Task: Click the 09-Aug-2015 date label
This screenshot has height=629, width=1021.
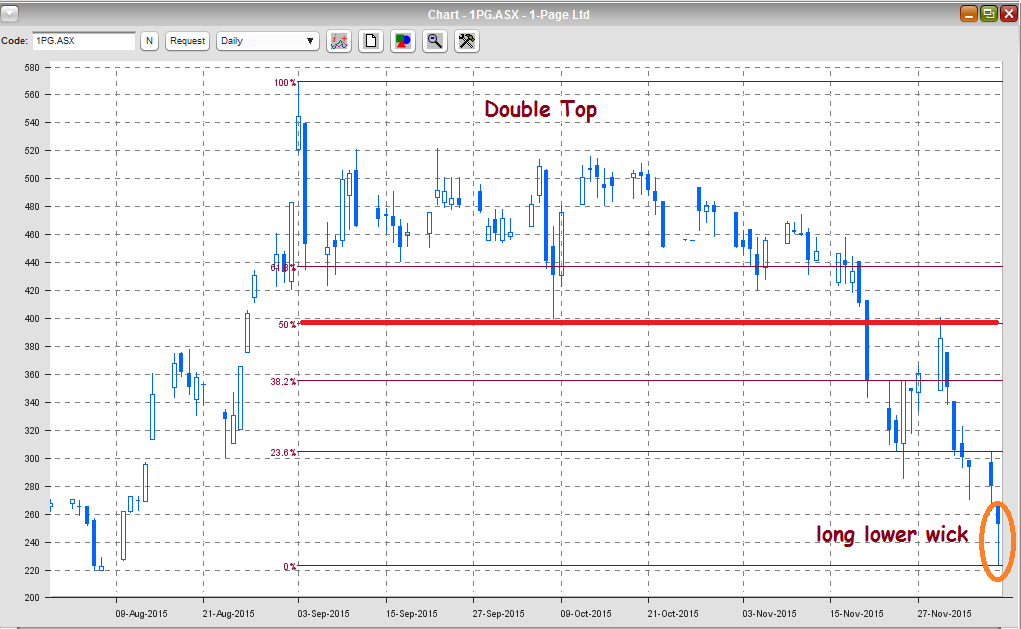Action: pos(141,614)
